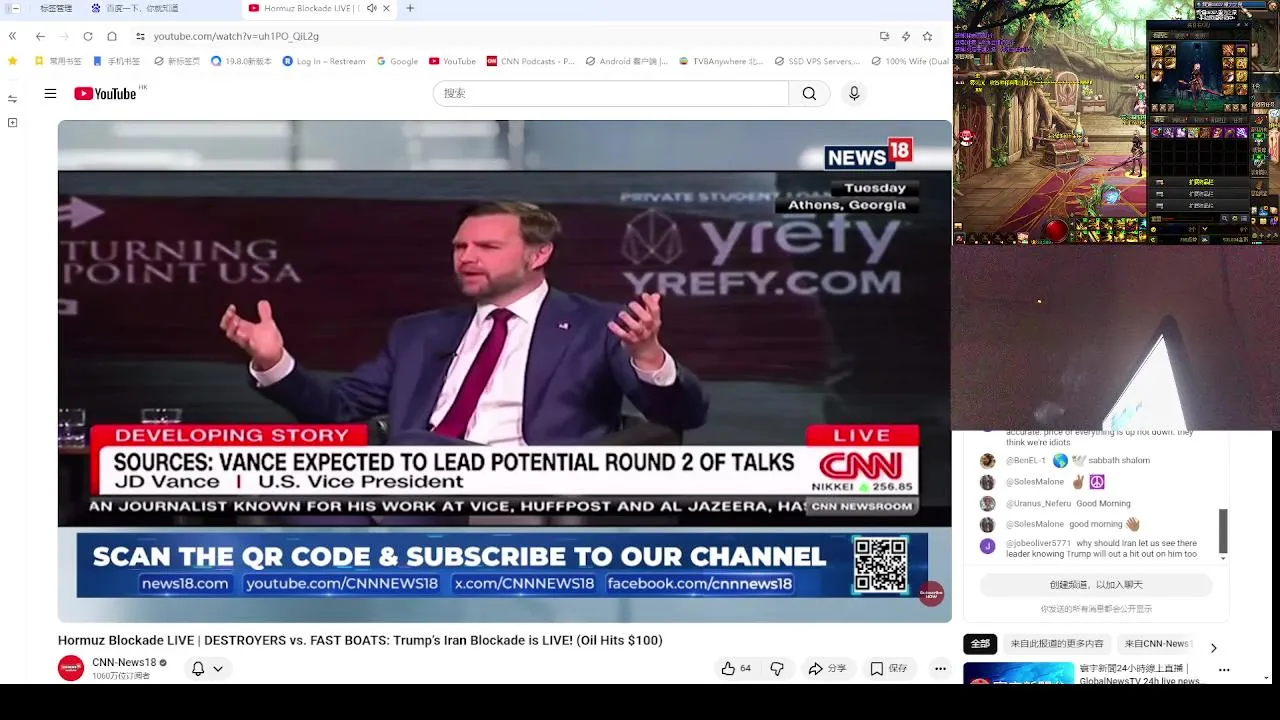This screenshot has height=720, width=1280.
Task: Click the address bar URL field
Action: click(x=500, y=36)
